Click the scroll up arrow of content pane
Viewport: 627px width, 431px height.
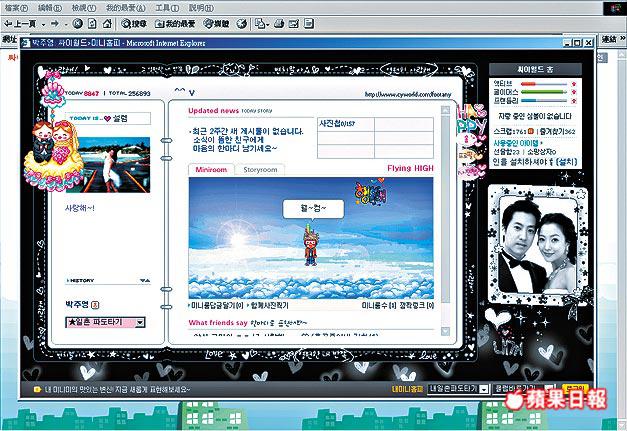point(445,110)
